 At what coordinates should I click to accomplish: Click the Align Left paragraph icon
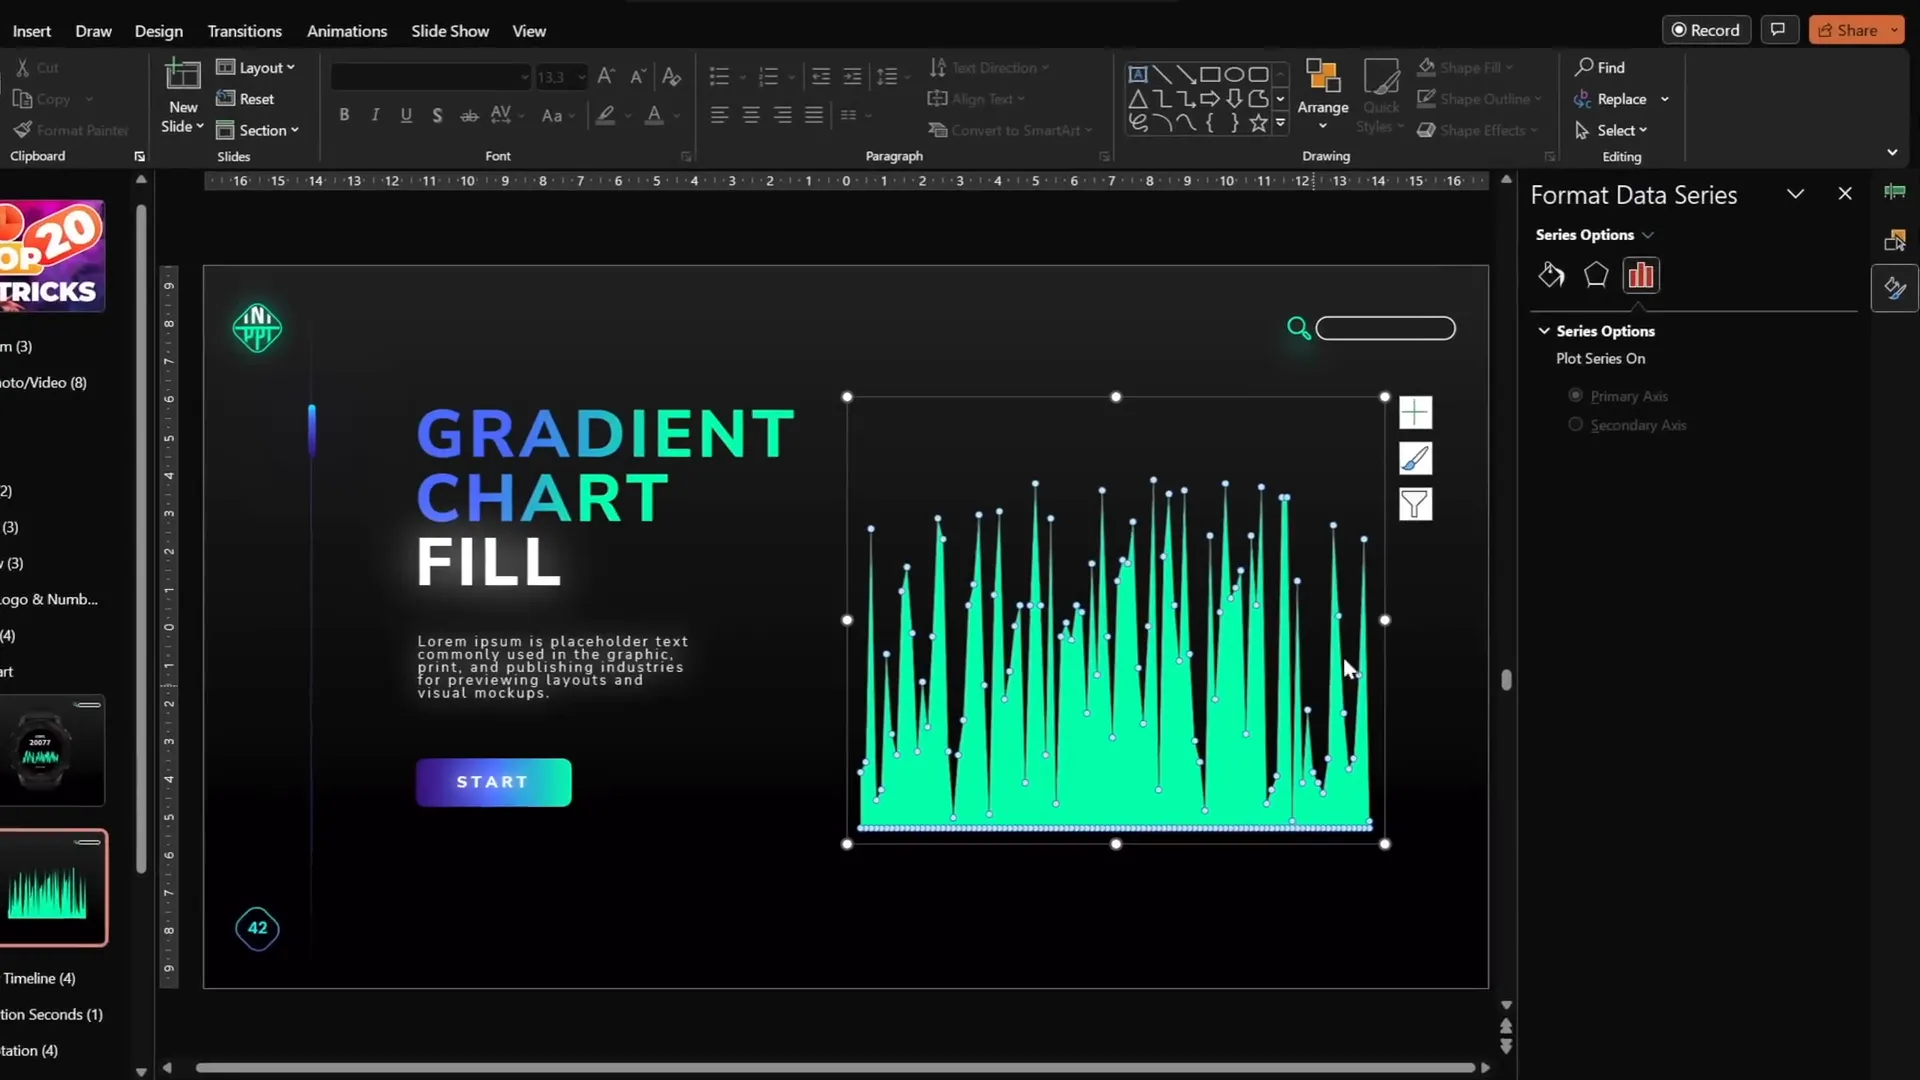pyautogui.click(x=719, y=115)
